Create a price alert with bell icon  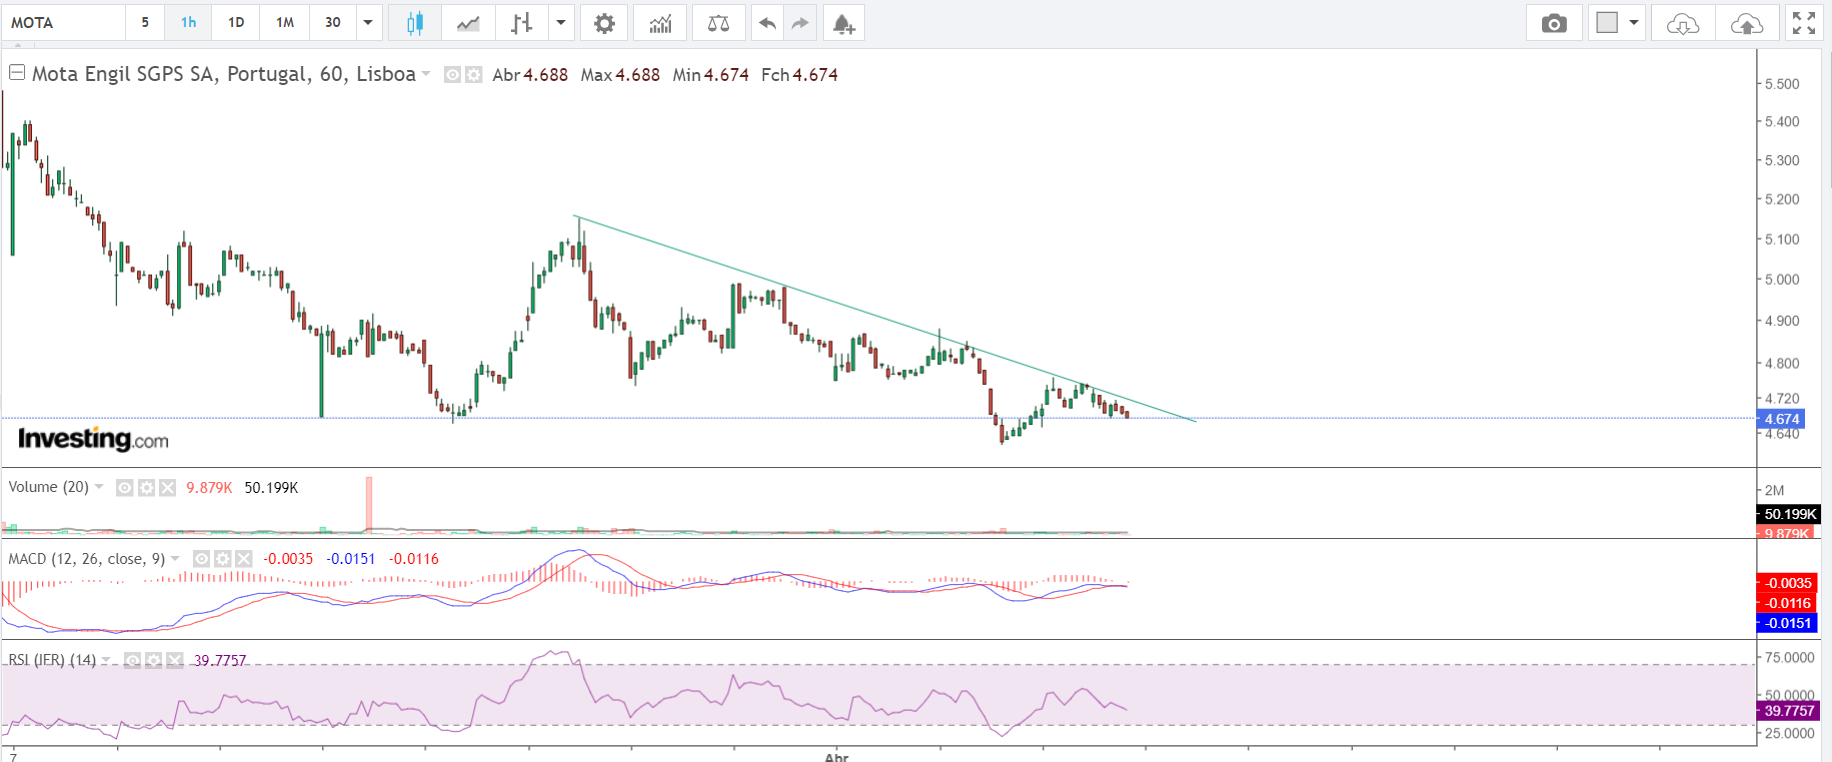(844, 23)
